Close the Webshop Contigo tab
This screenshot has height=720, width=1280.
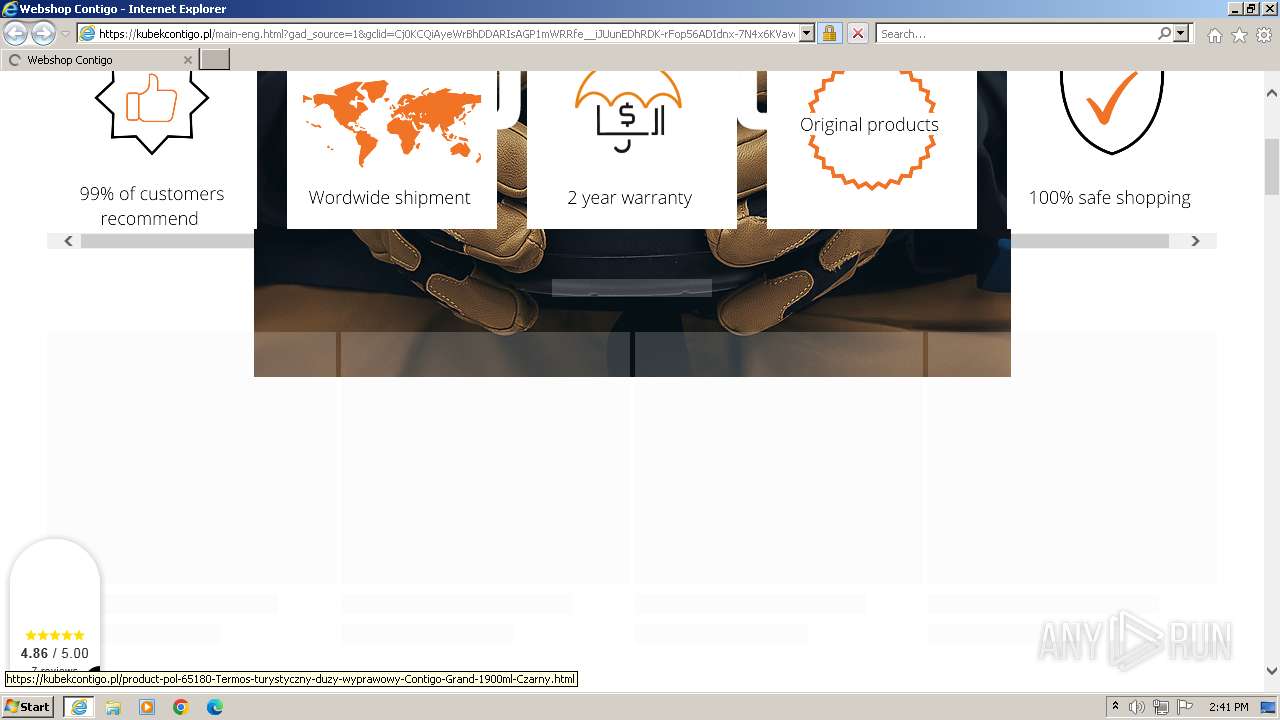(187, 60)
